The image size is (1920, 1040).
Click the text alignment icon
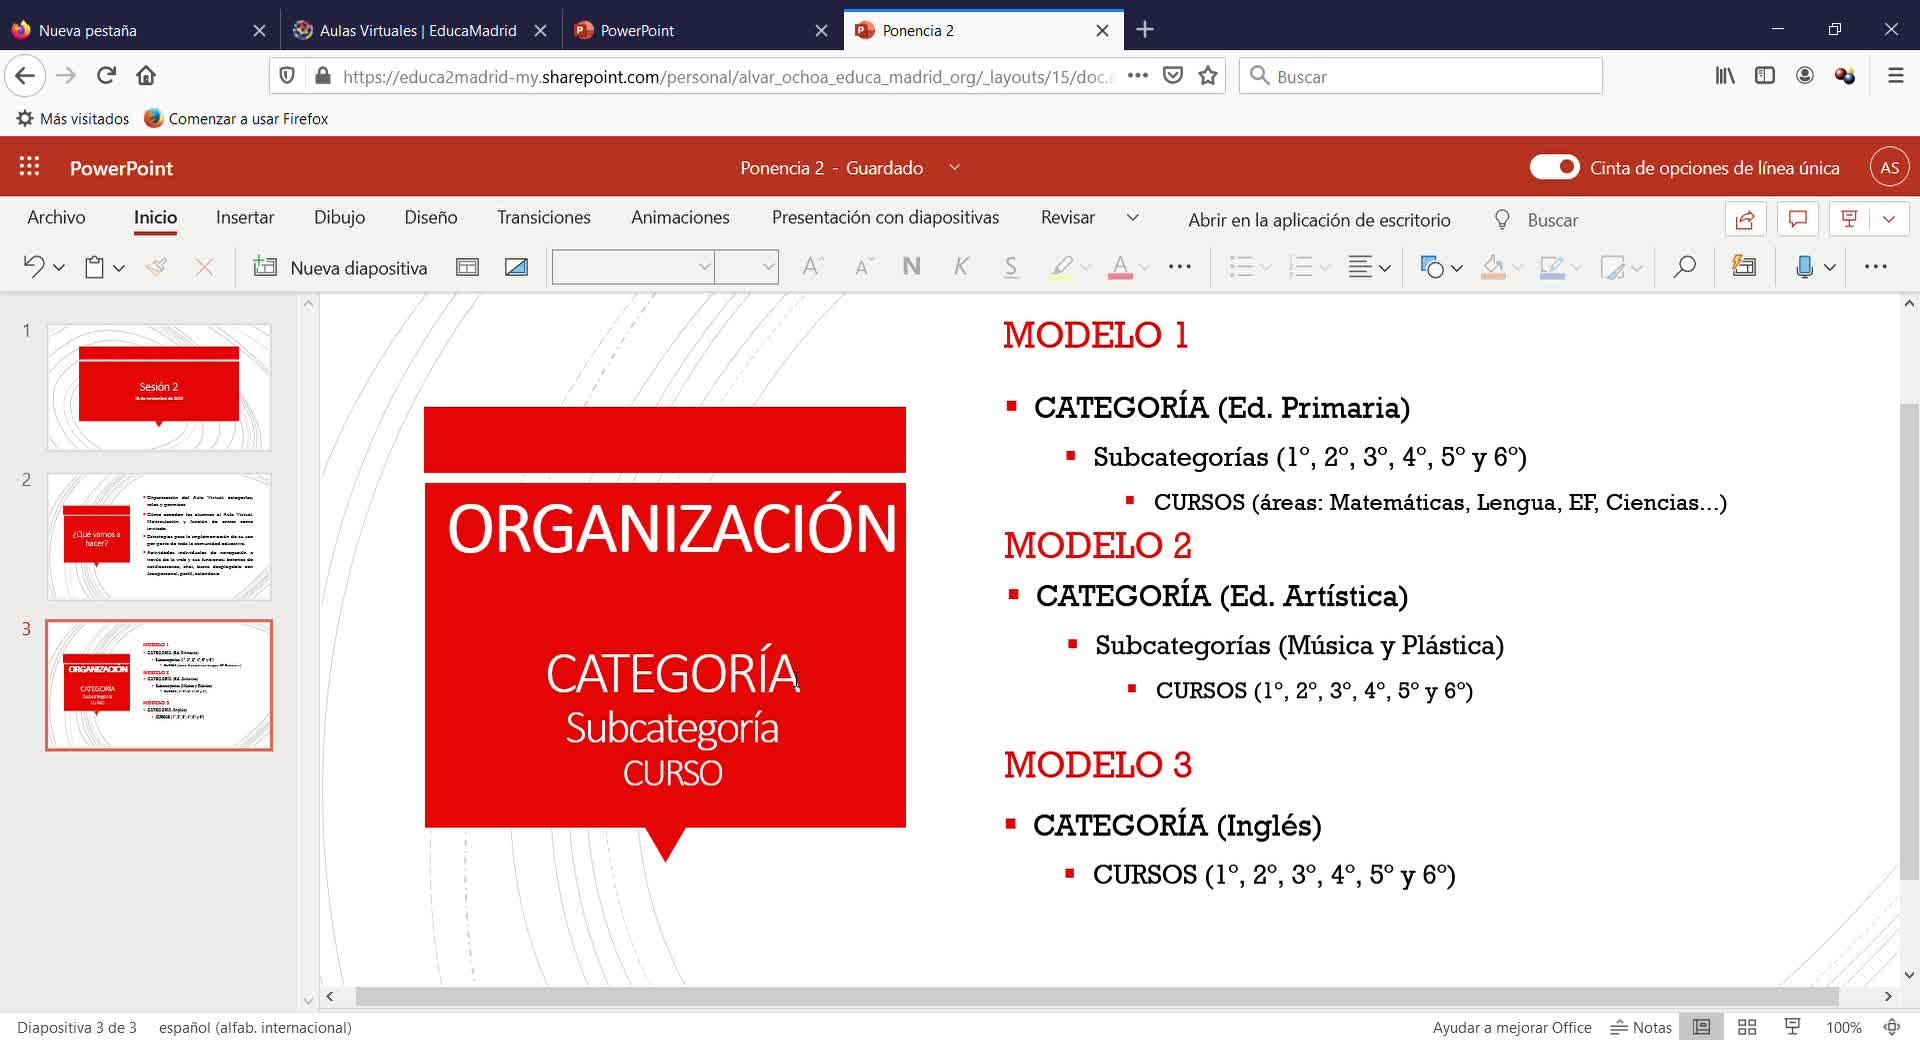pyautogui.click(x=1360, y=267)
